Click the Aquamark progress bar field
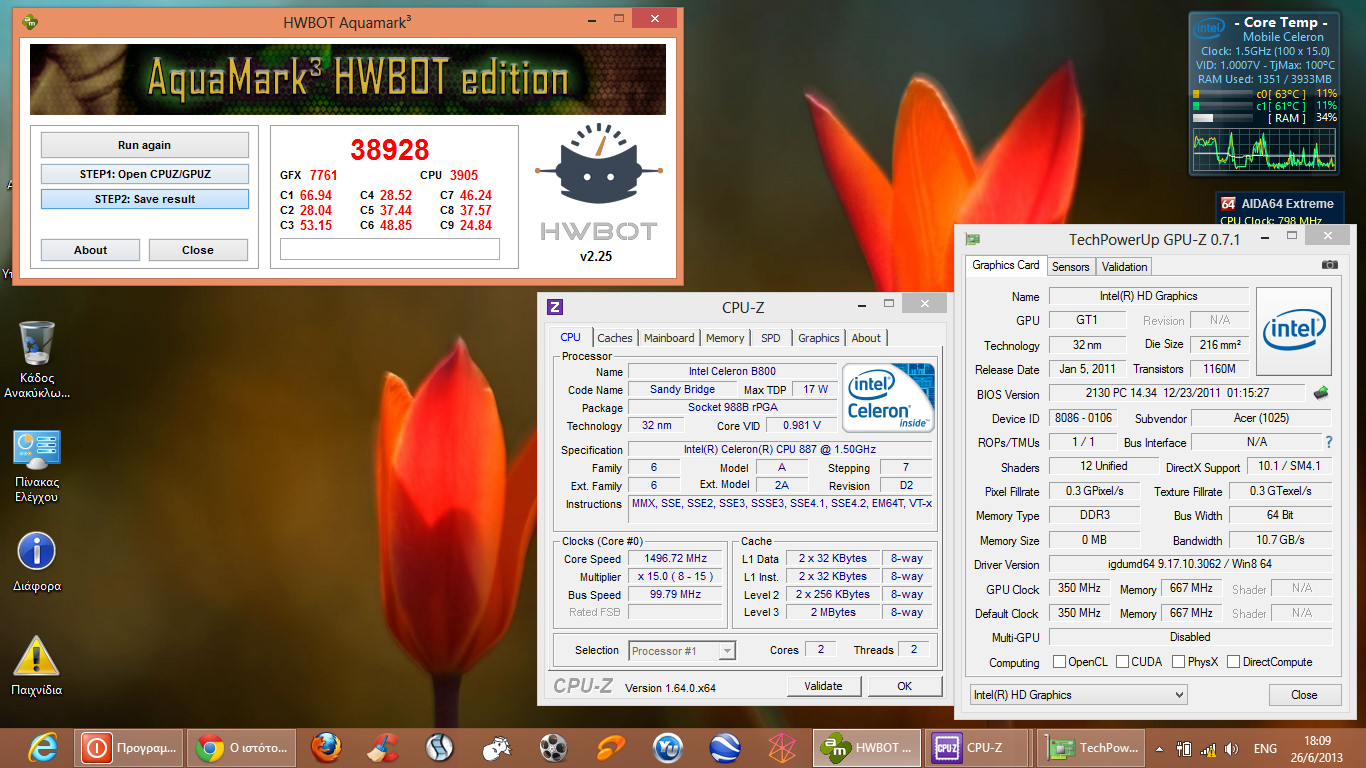 [x=389, y=249]
